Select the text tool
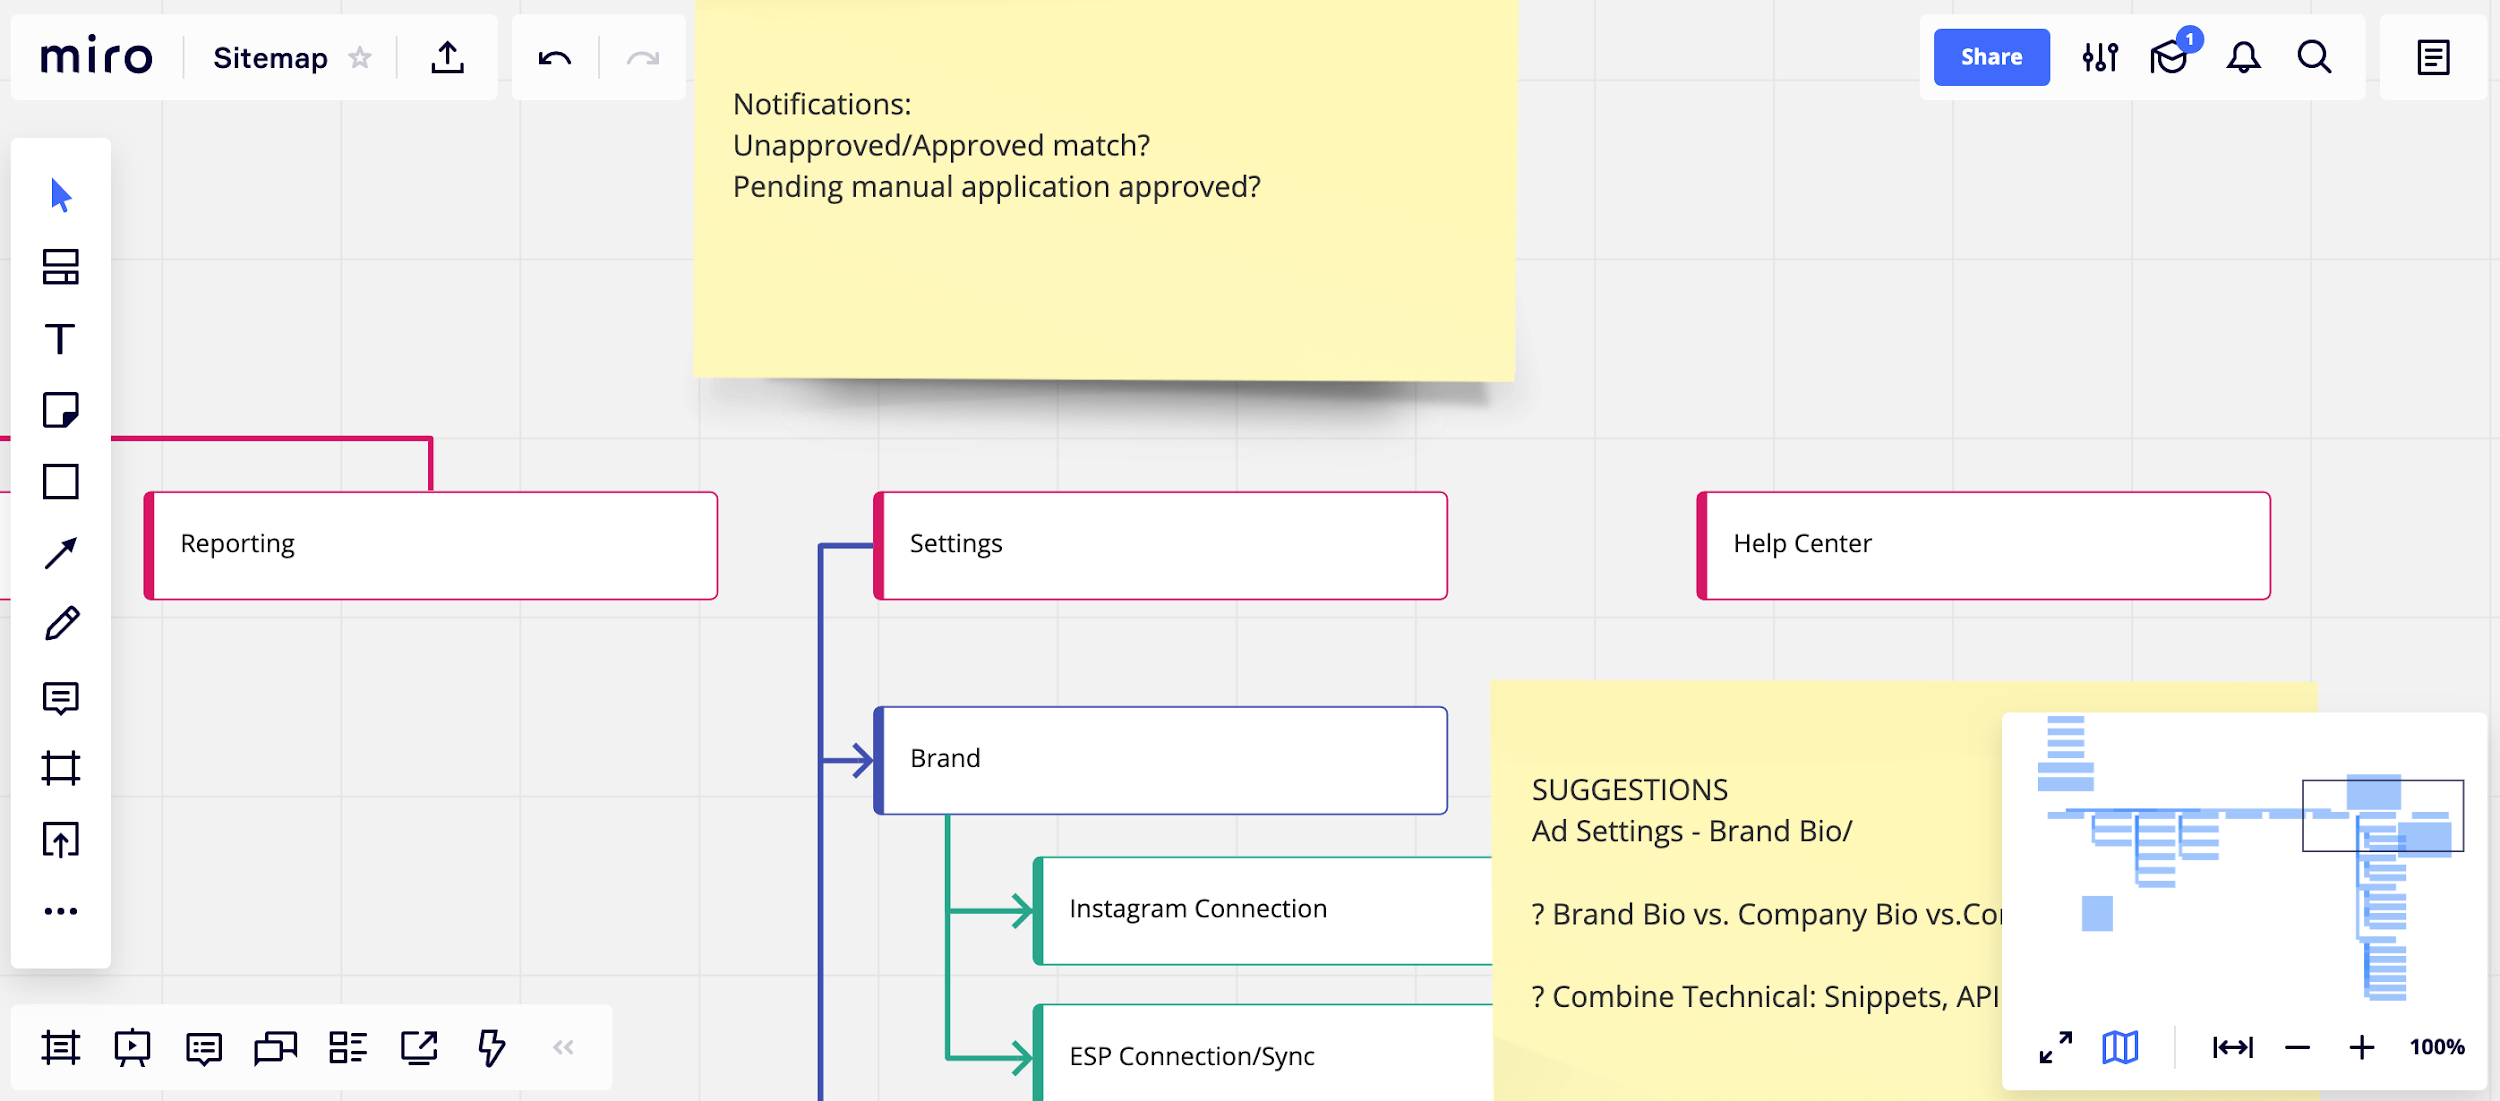This screenshot has width=2500, height=1101. click(x=62, y=339)
